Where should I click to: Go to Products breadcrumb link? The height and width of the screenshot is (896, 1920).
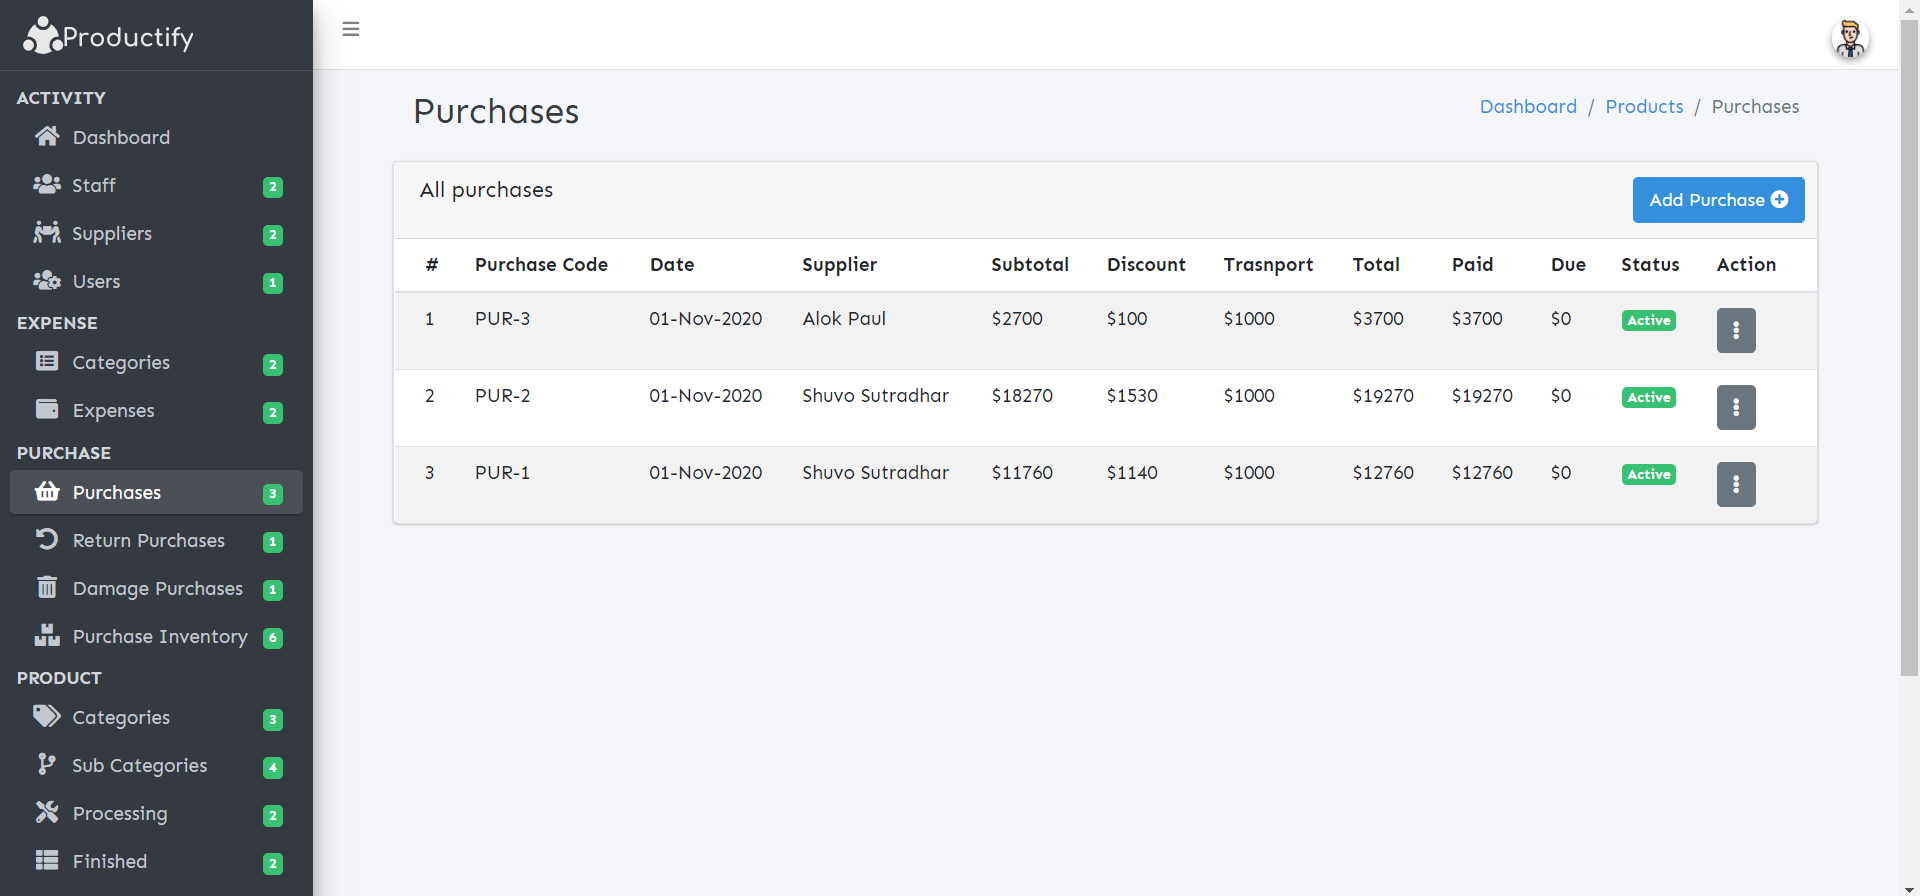pyautogui.click(x=1644, y=106)
